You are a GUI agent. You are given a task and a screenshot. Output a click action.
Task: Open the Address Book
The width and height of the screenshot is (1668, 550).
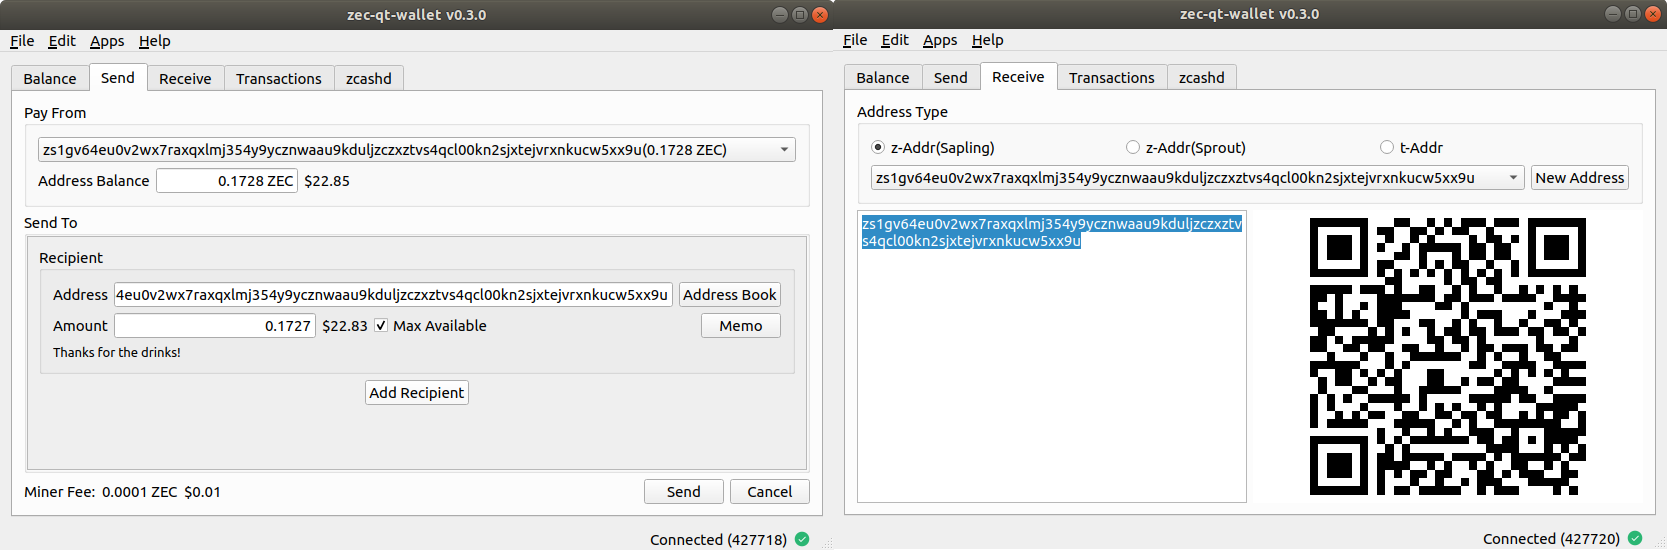(729, 295)
